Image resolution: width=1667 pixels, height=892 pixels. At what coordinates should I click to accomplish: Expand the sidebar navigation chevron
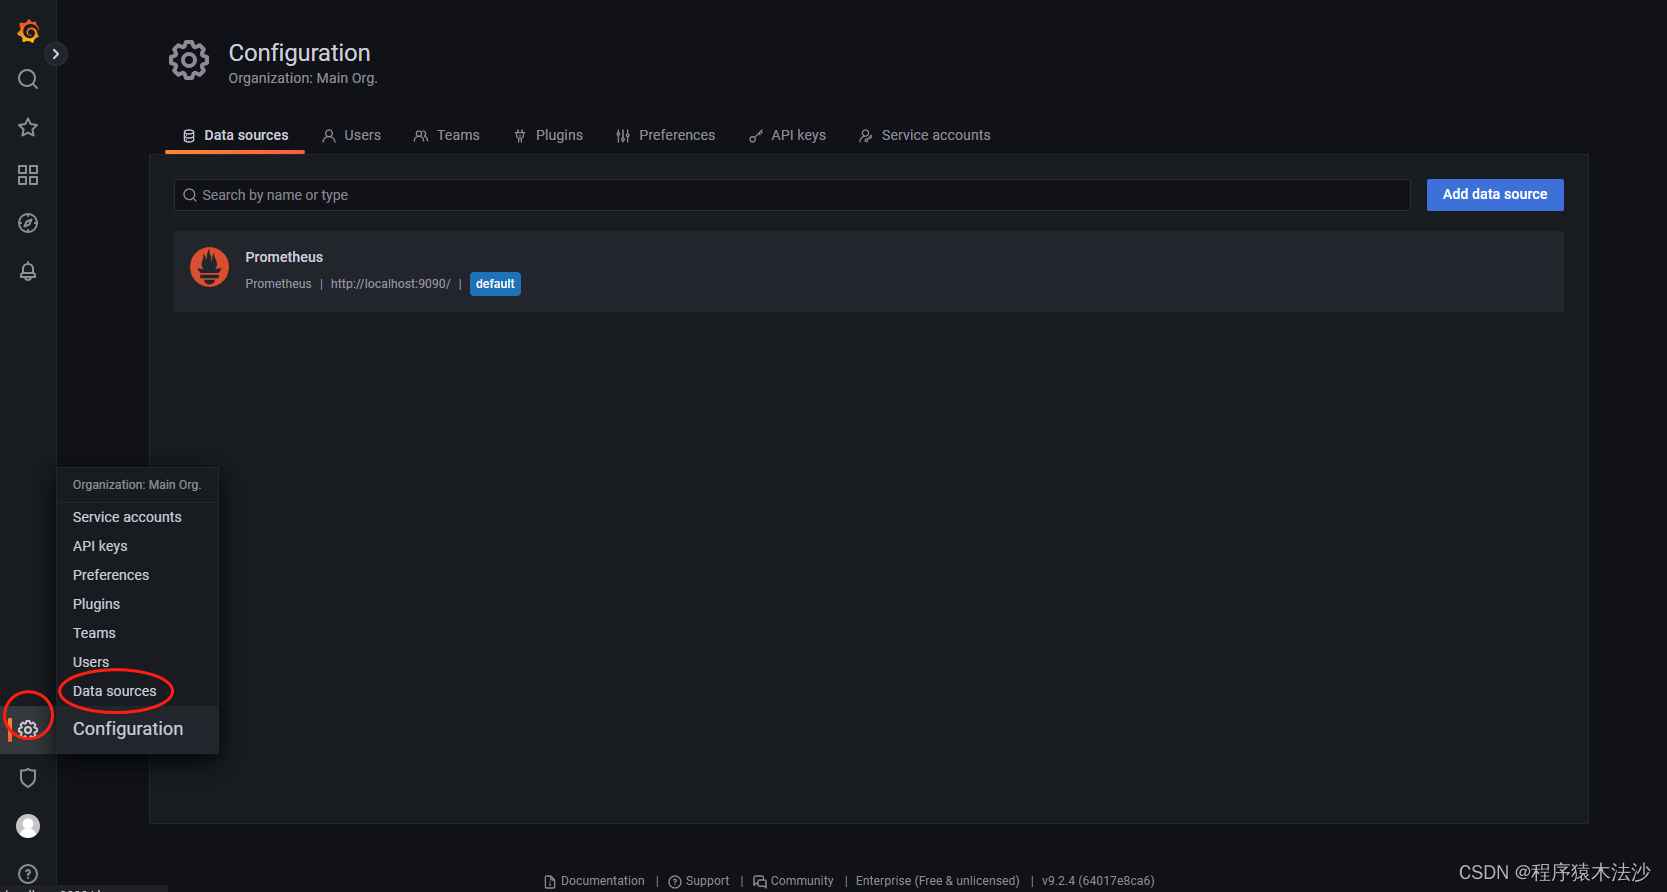[56, 54]
